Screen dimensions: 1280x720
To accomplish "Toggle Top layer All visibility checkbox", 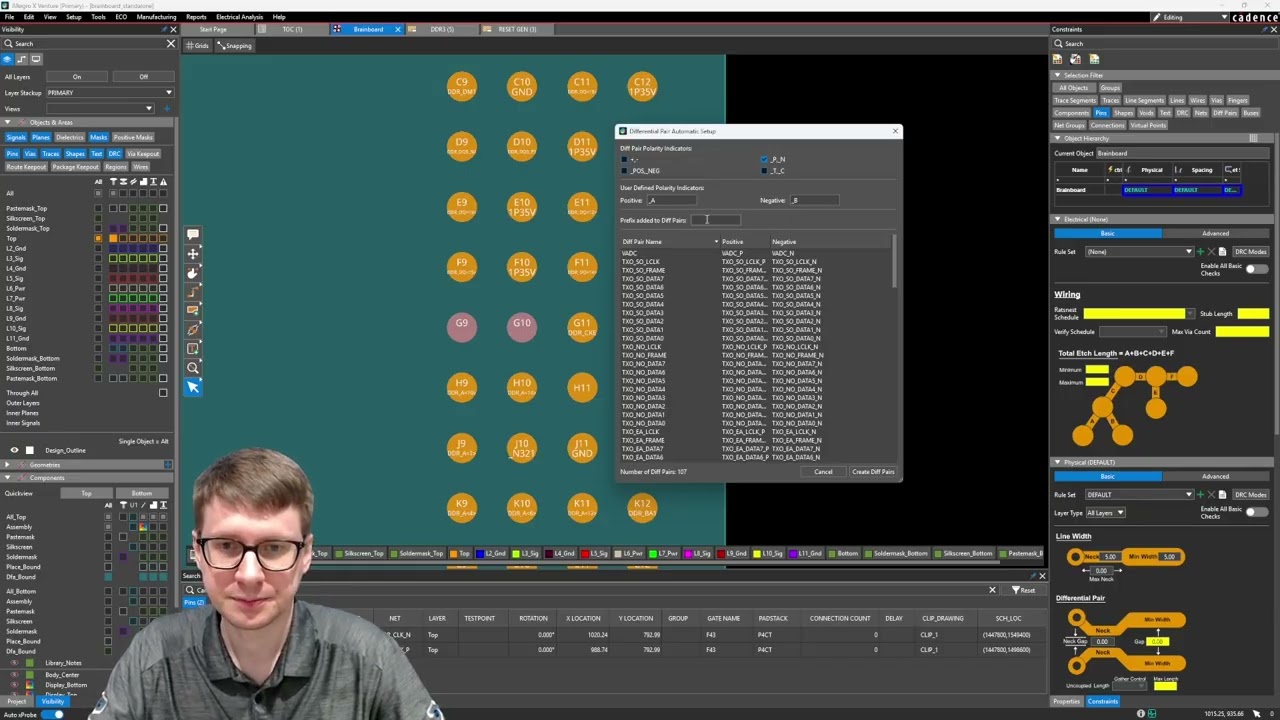I will (x=98, y=238).
